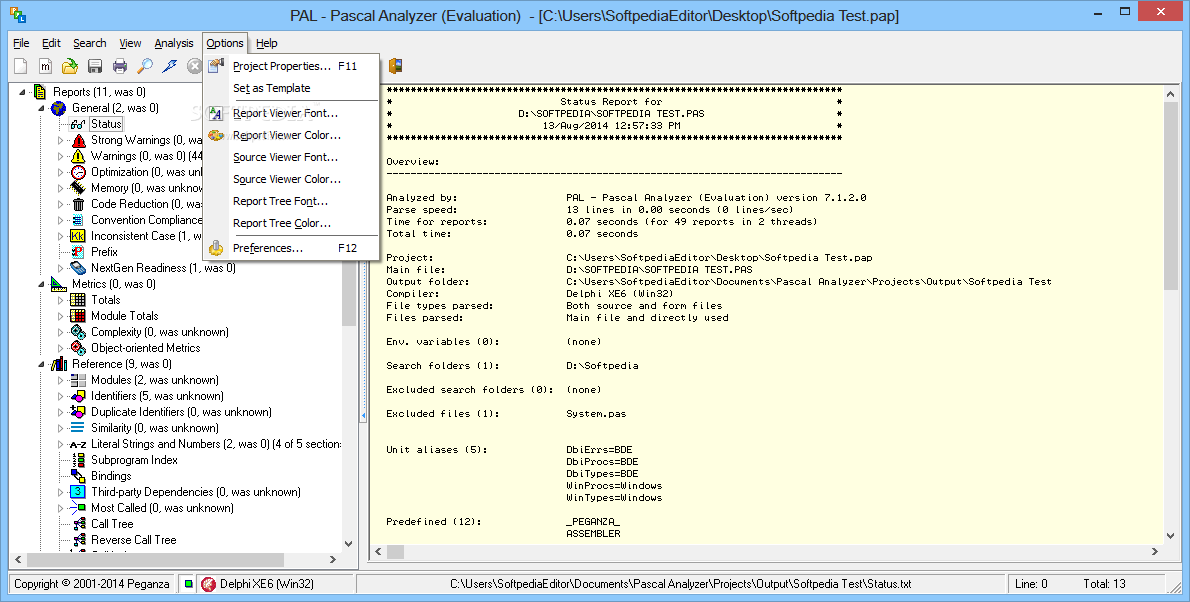Expand the Strong Warnings node
This screenshot has width=1190, height=602.
(61, 140)
